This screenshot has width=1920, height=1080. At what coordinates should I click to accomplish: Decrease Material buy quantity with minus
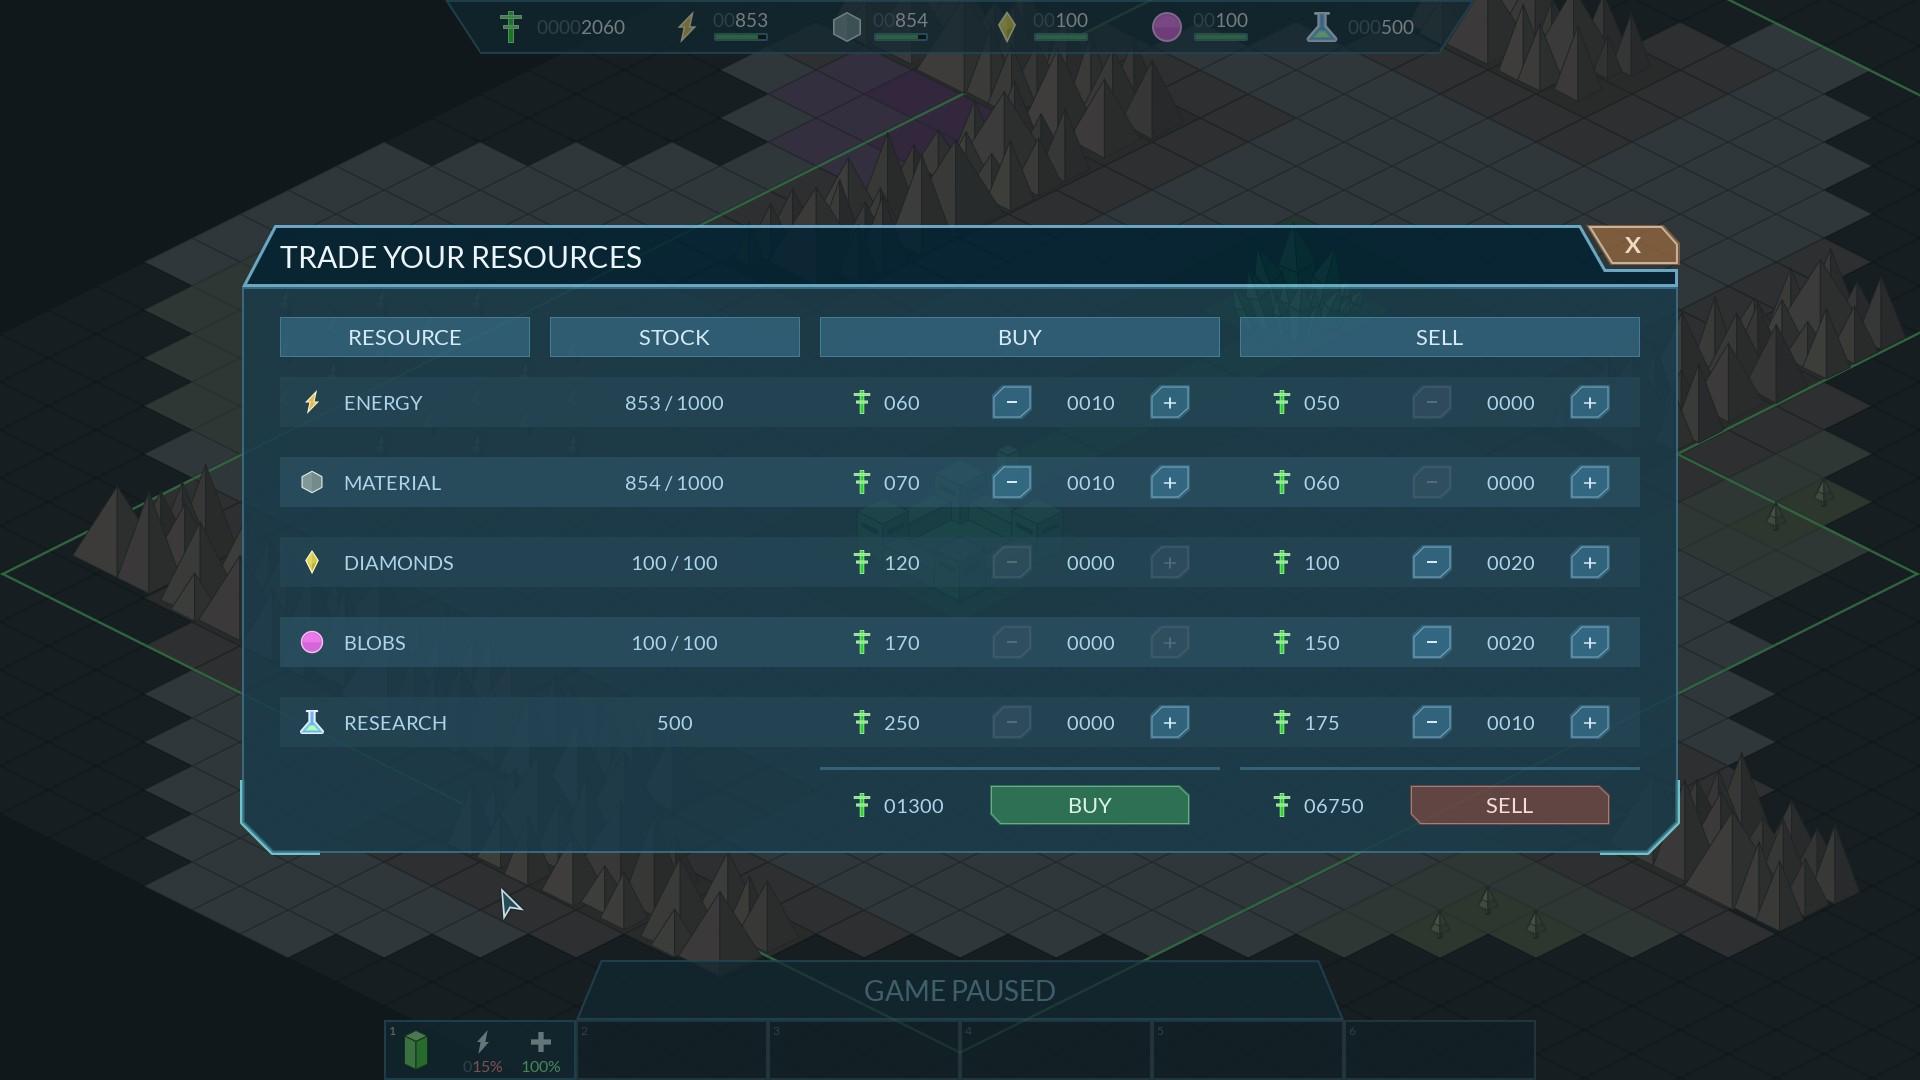(1011, 483)
